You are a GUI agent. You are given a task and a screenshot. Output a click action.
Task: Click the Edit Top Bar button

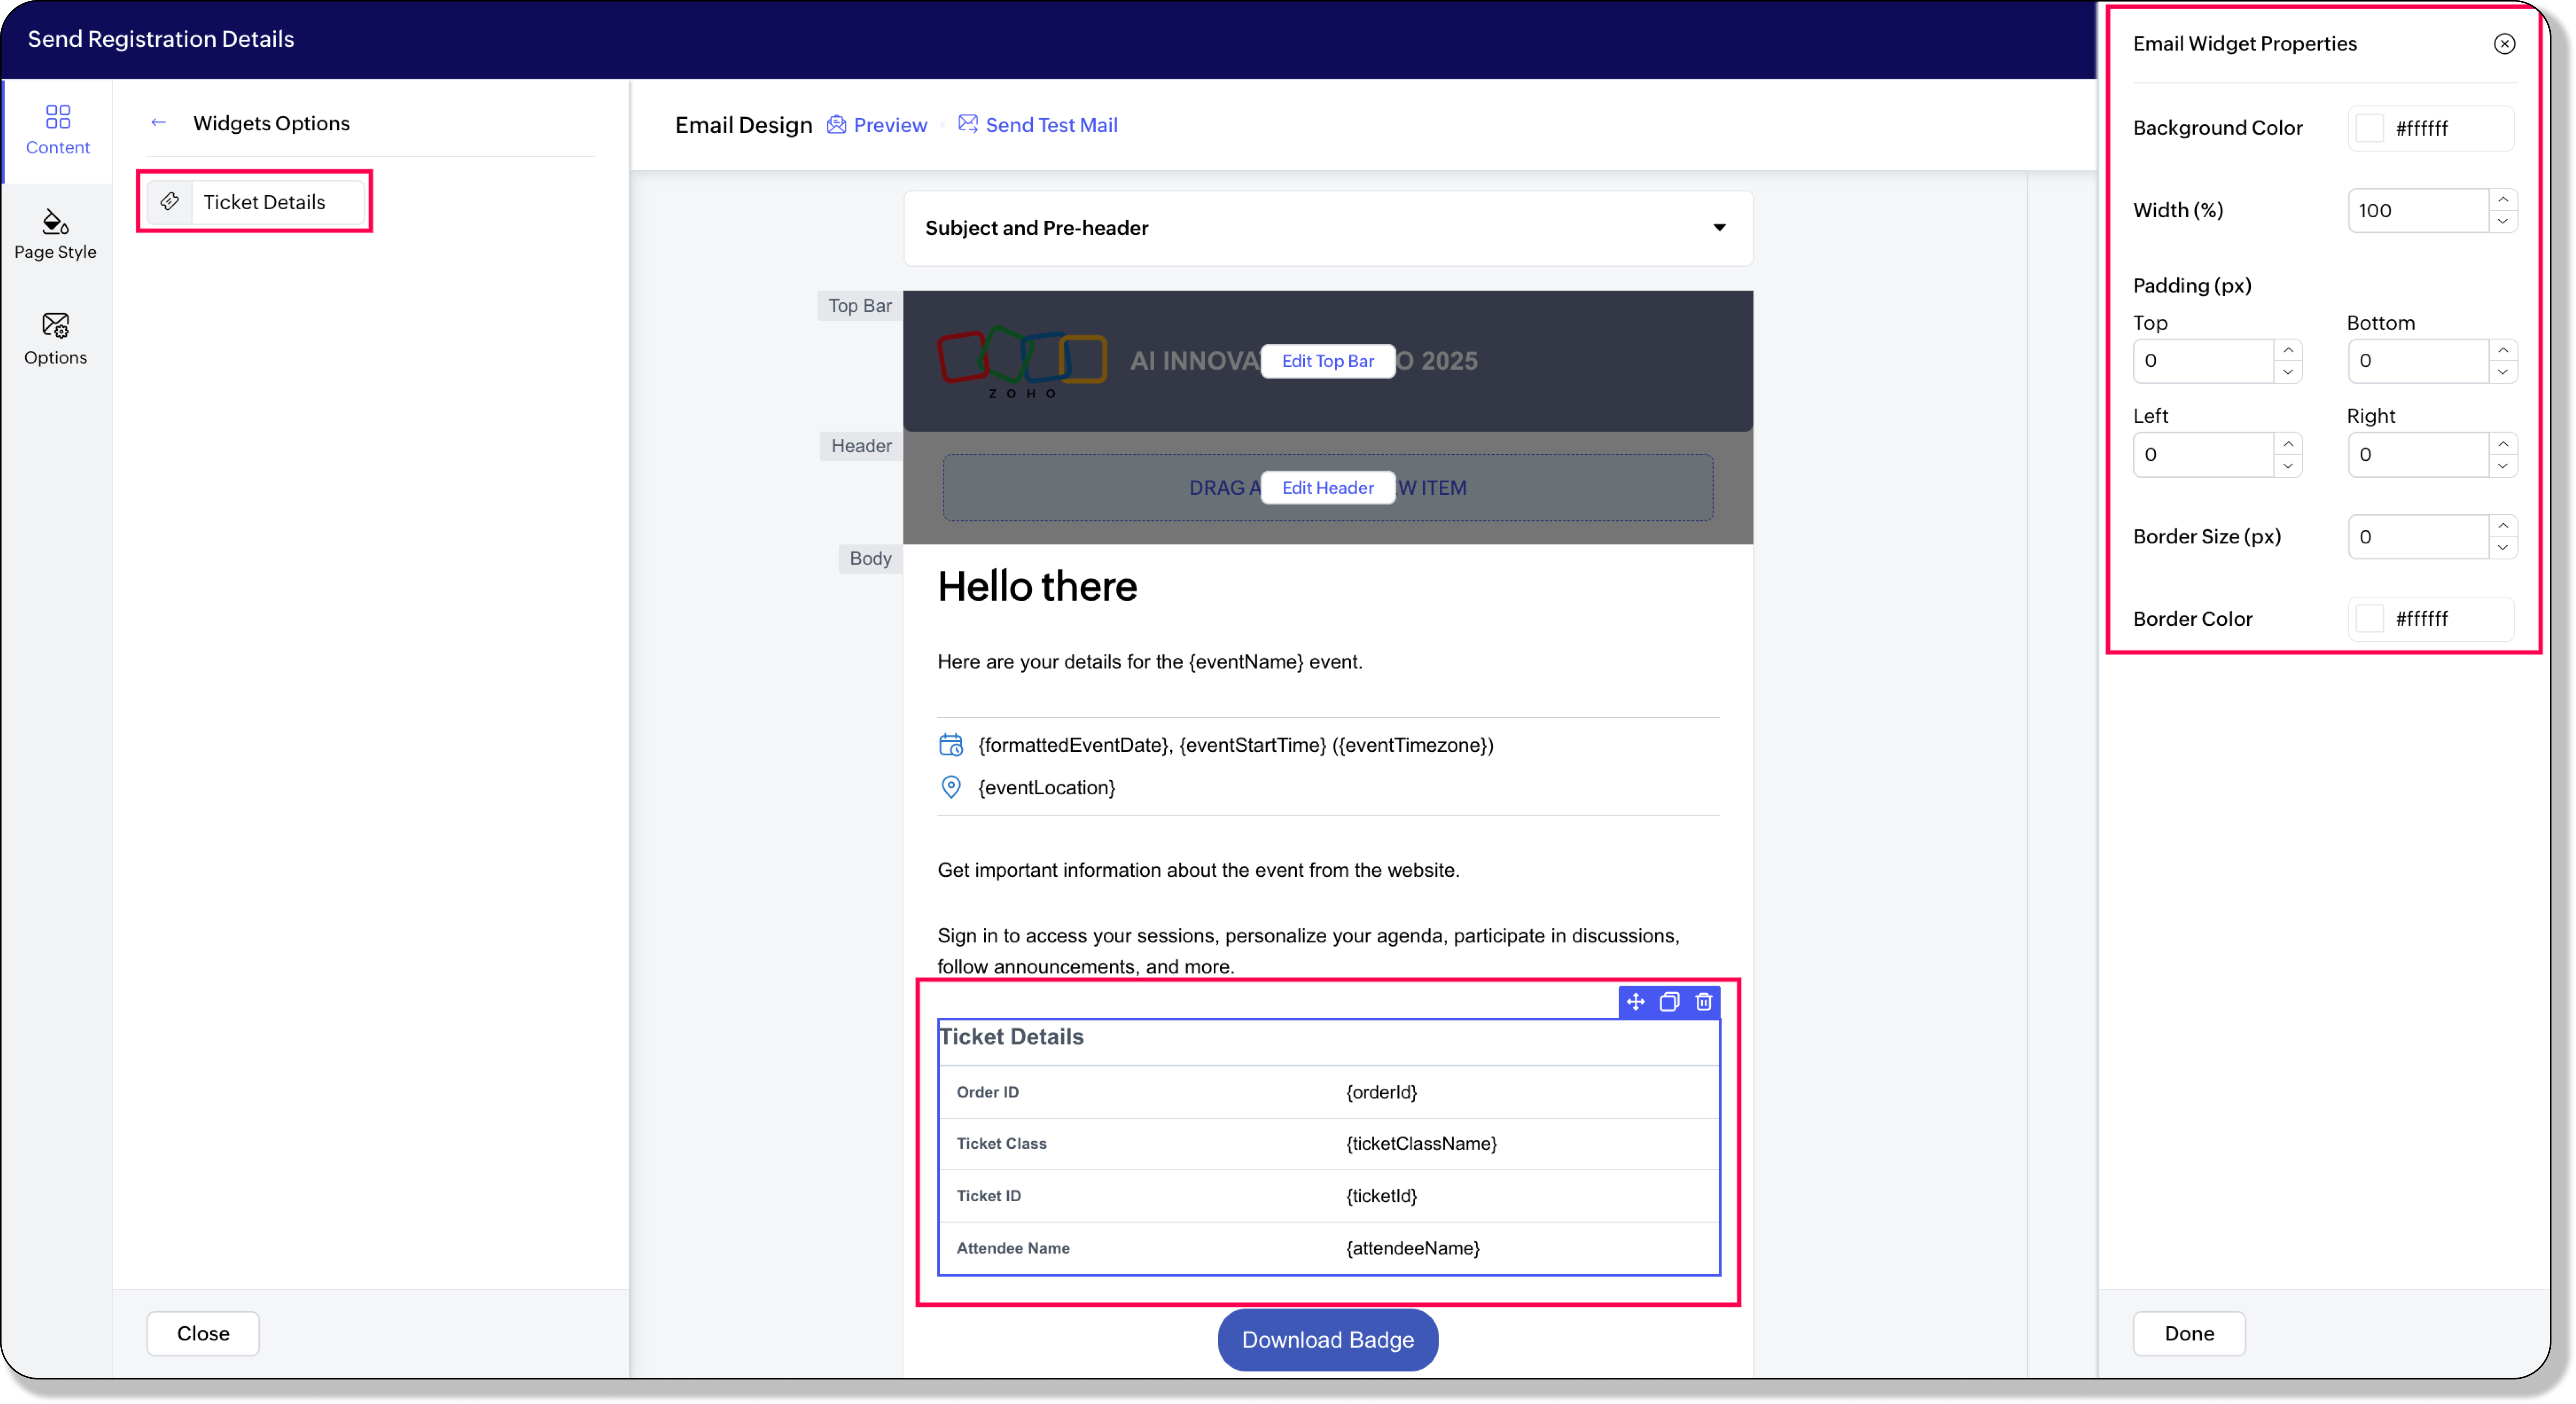click(1327, 361)
